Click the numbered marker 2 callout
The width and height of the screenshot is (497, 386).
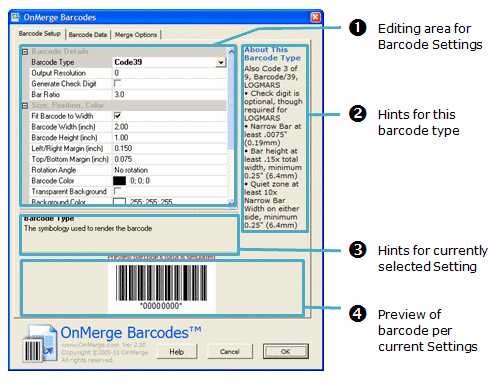pos(357,114)
